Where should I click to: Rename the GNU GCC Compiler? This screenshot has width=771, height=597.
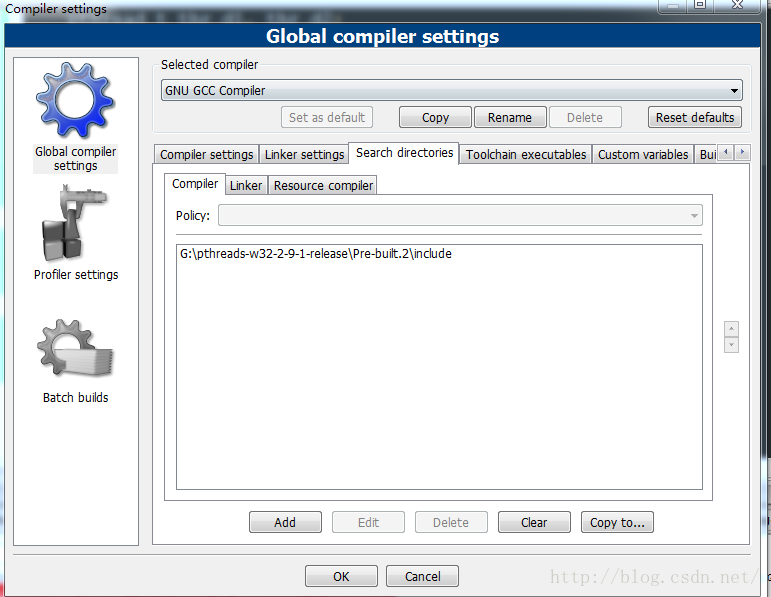(x=510, y=118)
